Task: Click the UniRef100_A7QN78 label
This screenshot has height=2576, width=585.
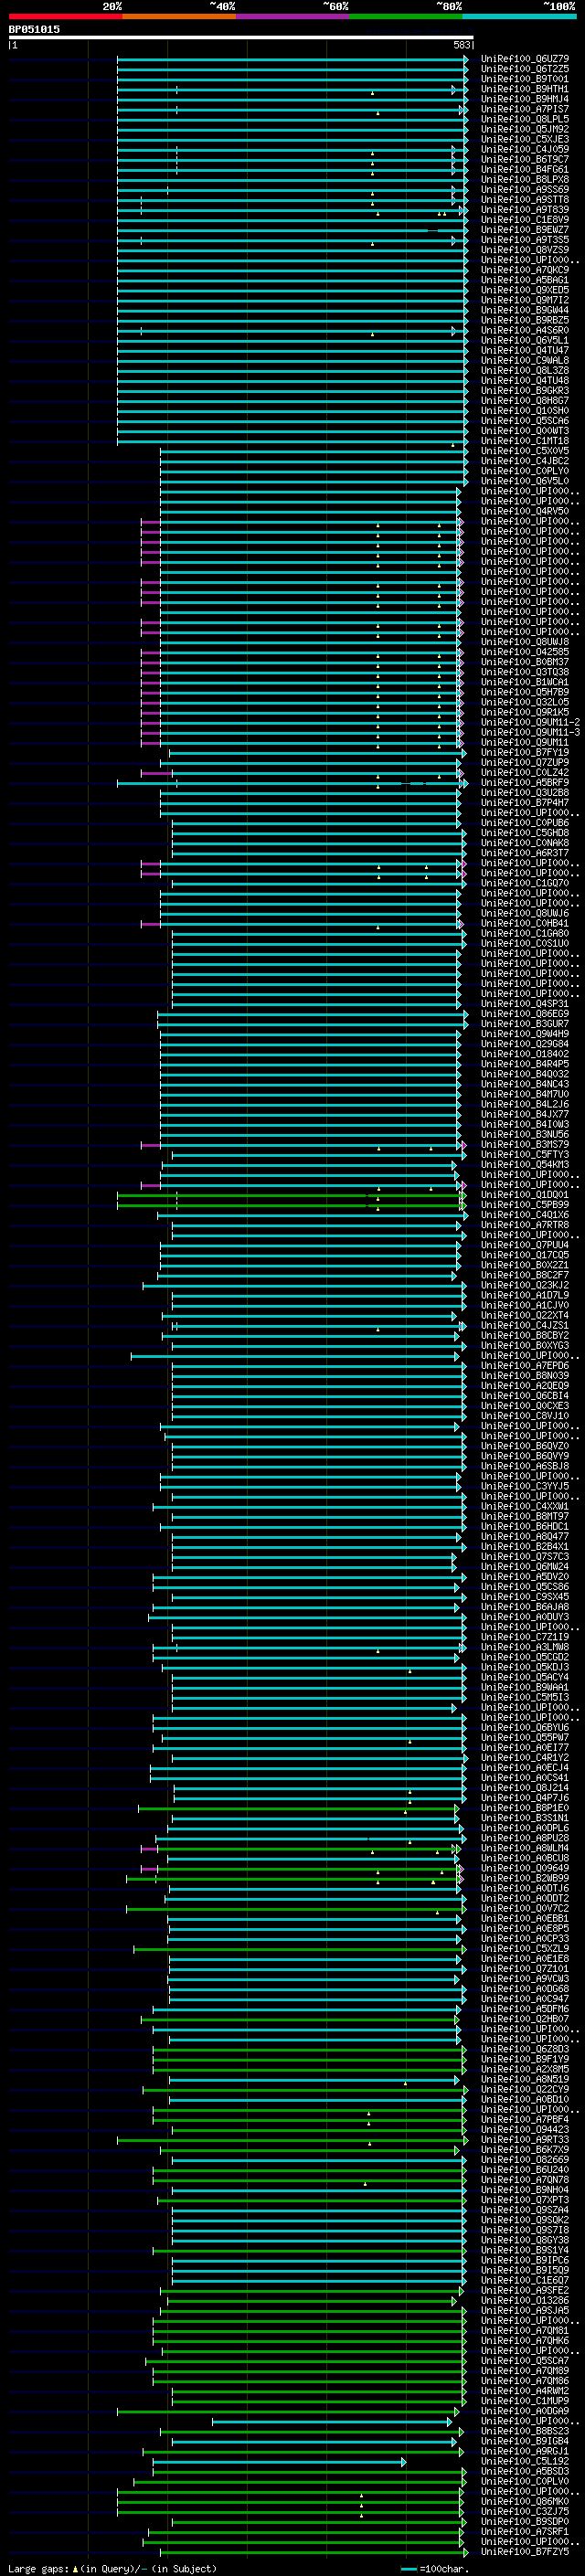Action: pos(524,2180)
